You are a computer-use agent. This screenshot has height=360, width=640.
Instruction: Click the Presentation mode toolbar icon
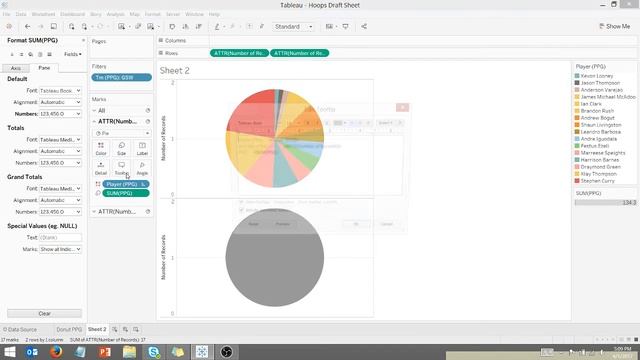tap(345, 27)
